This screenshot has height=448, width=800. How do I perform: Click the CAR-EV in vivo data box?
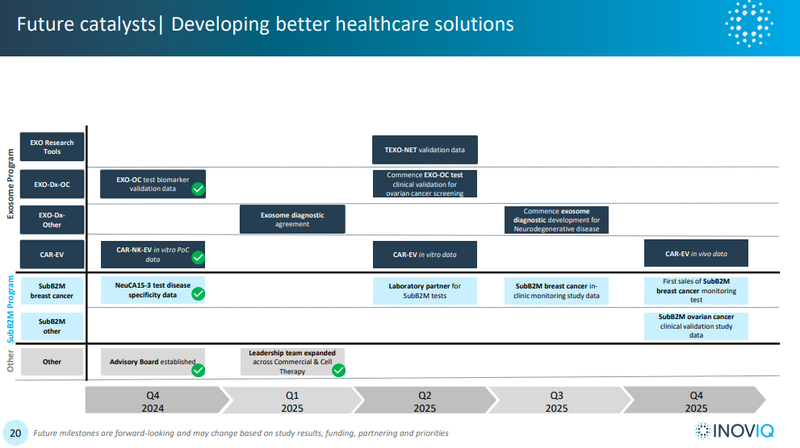coord(696,253)
